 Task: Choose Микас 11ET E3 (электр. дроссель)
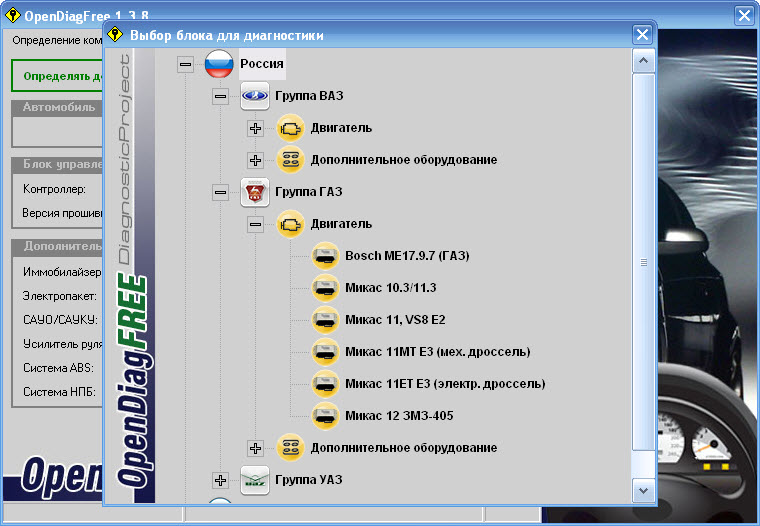445,384
